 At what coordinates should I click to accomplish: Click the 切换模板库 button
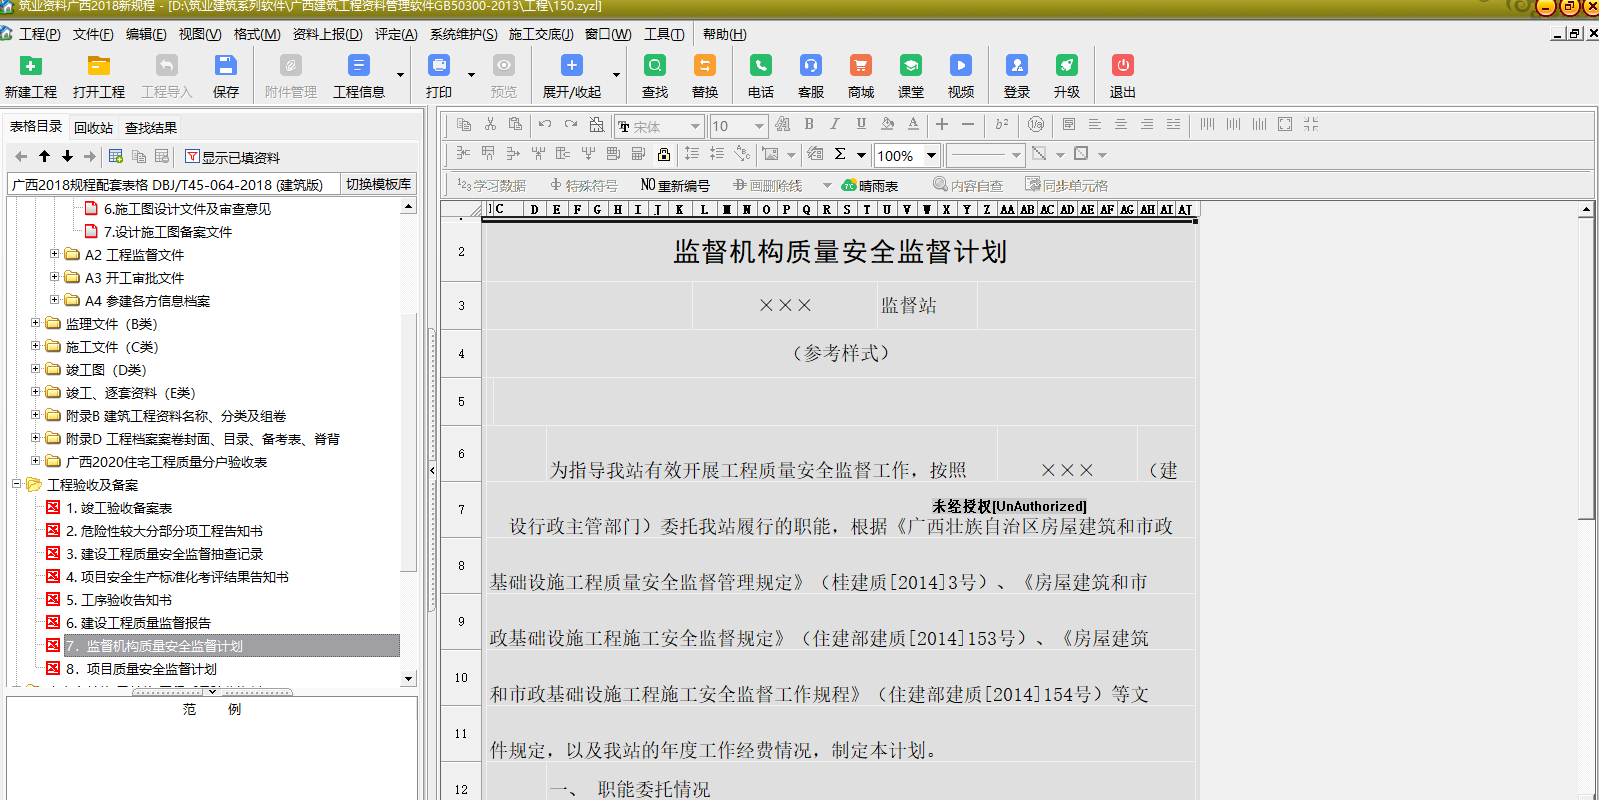point(378,184)
